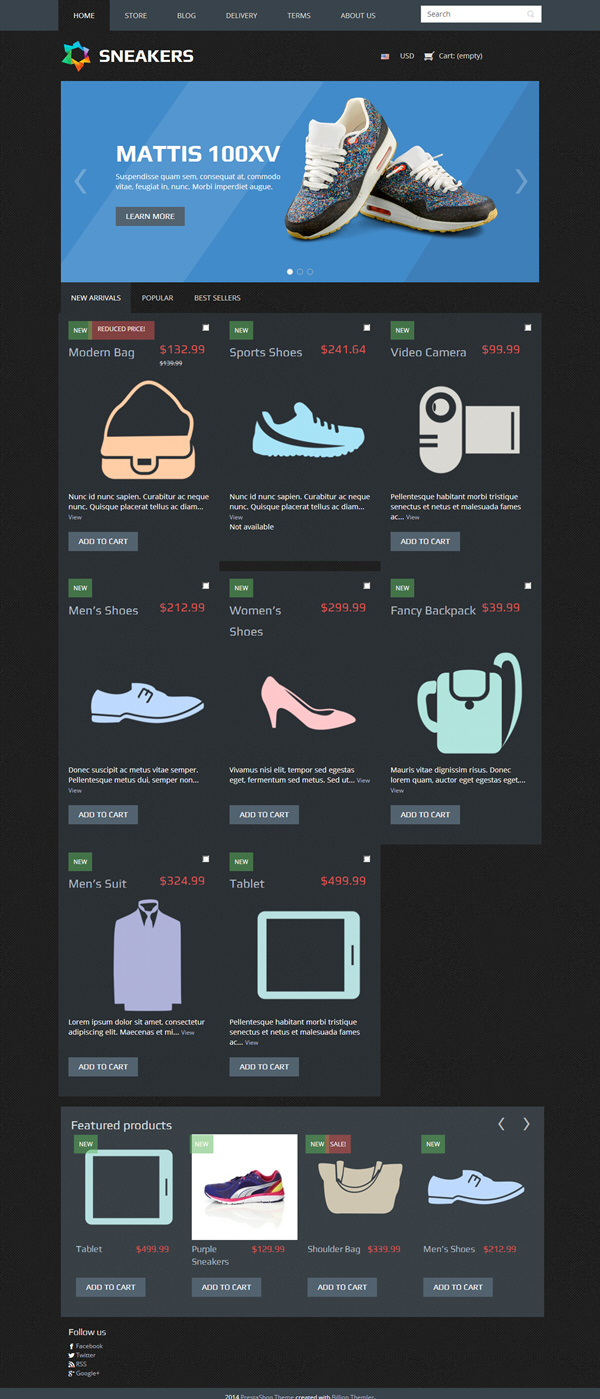Click the Learn More banner button
The width and height of the screenshot is (600, 1399).
click(150, 216)
